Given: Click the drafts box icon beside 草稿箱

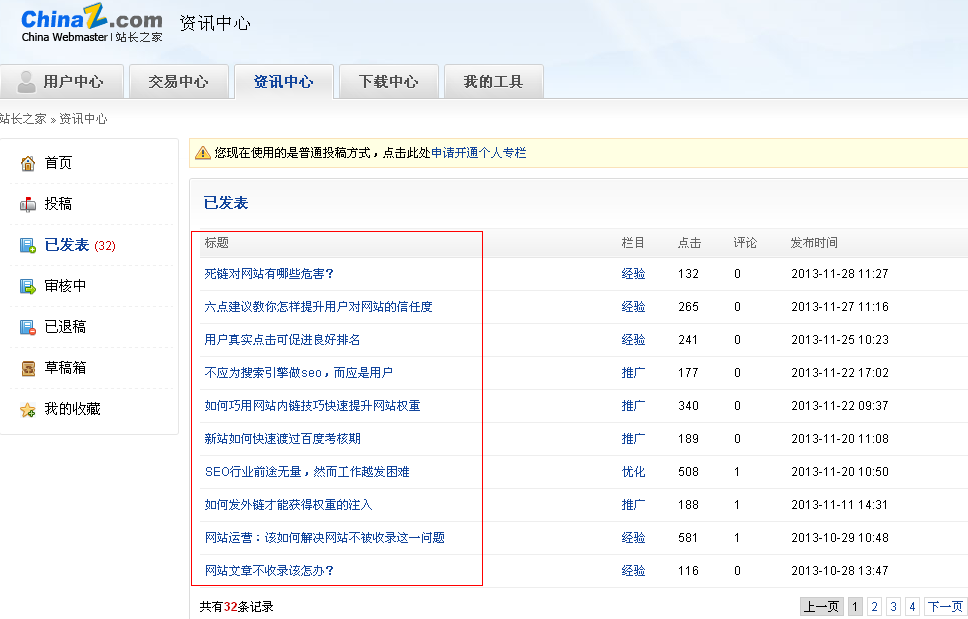Looking at the screenshot, I should click(x=28, y=368).
